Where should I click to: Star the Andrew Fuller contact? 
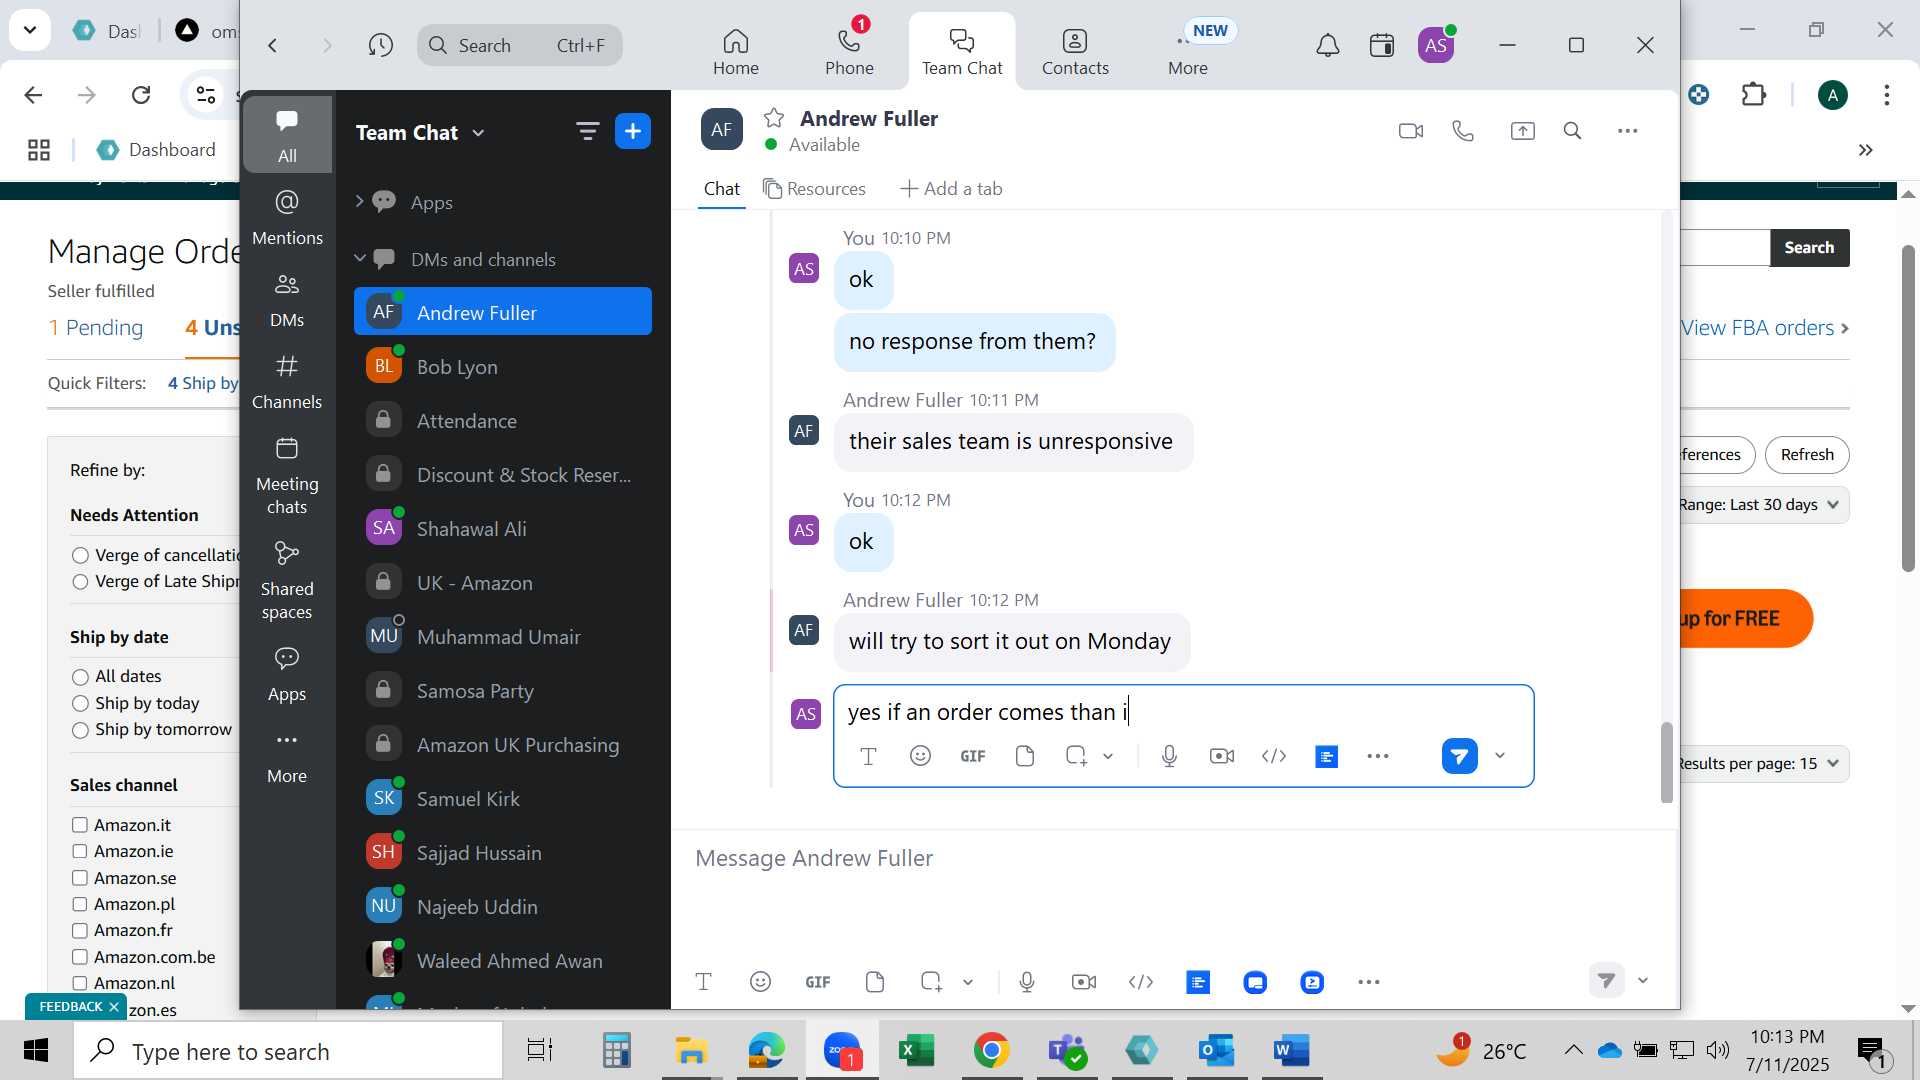[773, 118]
